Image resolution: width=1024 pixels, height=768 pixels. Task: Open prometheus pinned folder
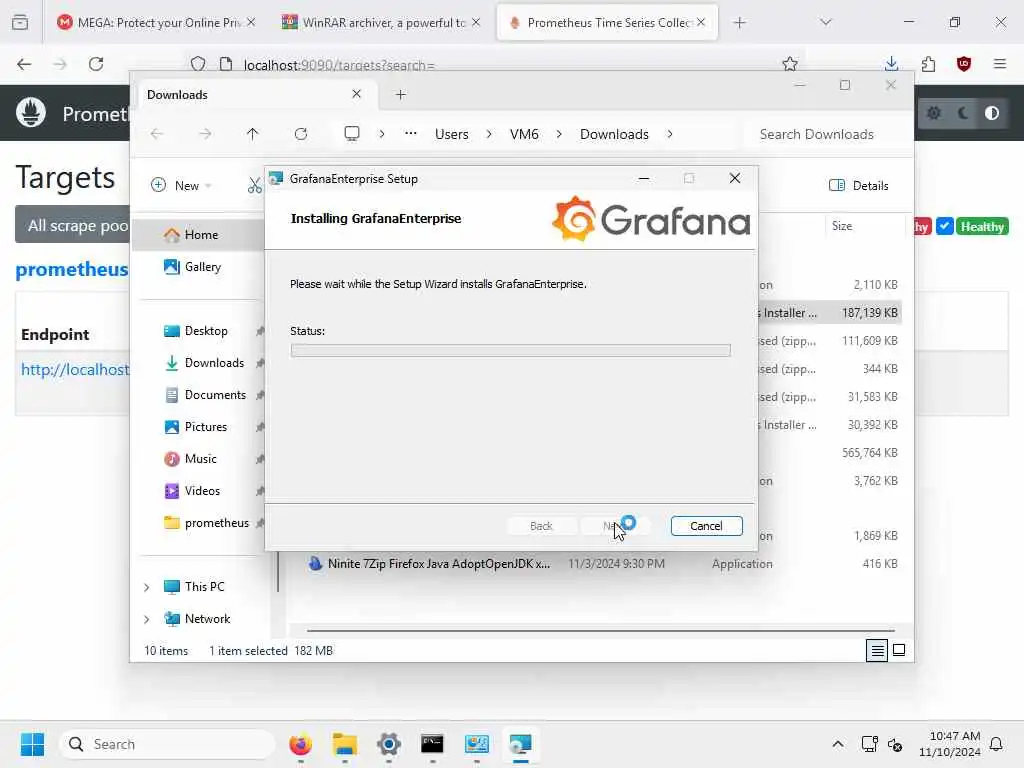pyautogui.click(x=216, y=523)
